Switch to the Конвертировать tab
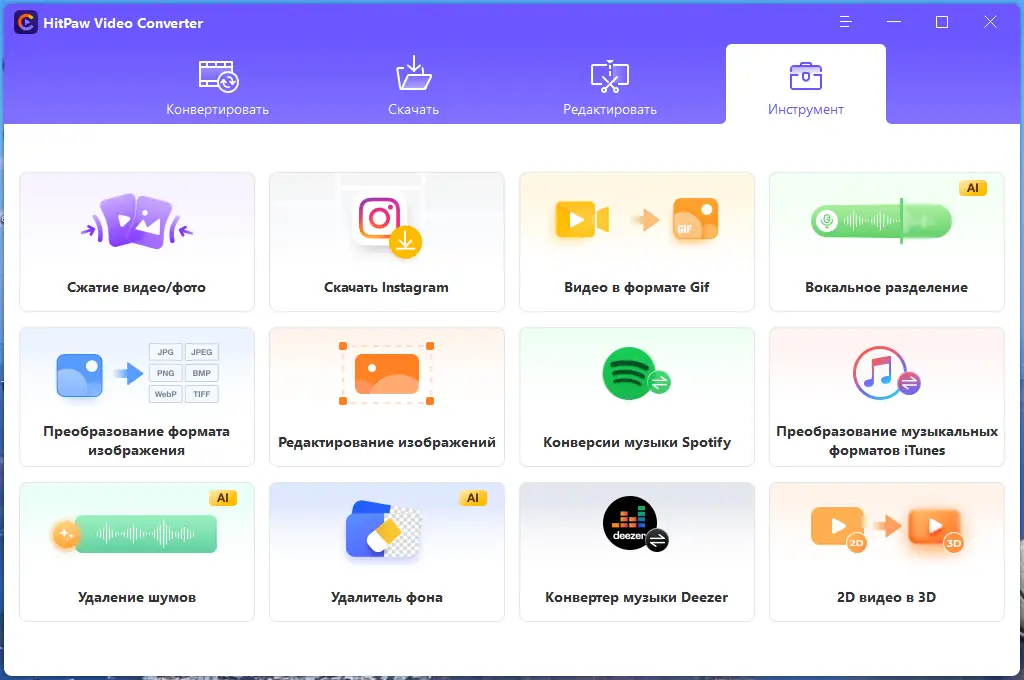This screenshot has width=1024, height=680. (217, 88)
